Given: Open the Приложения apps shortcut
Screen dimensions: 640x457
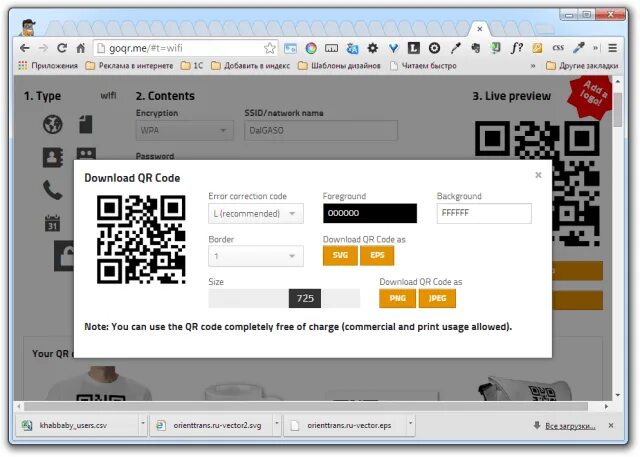Looking at the screenshot, I should [x=48, y=66].
